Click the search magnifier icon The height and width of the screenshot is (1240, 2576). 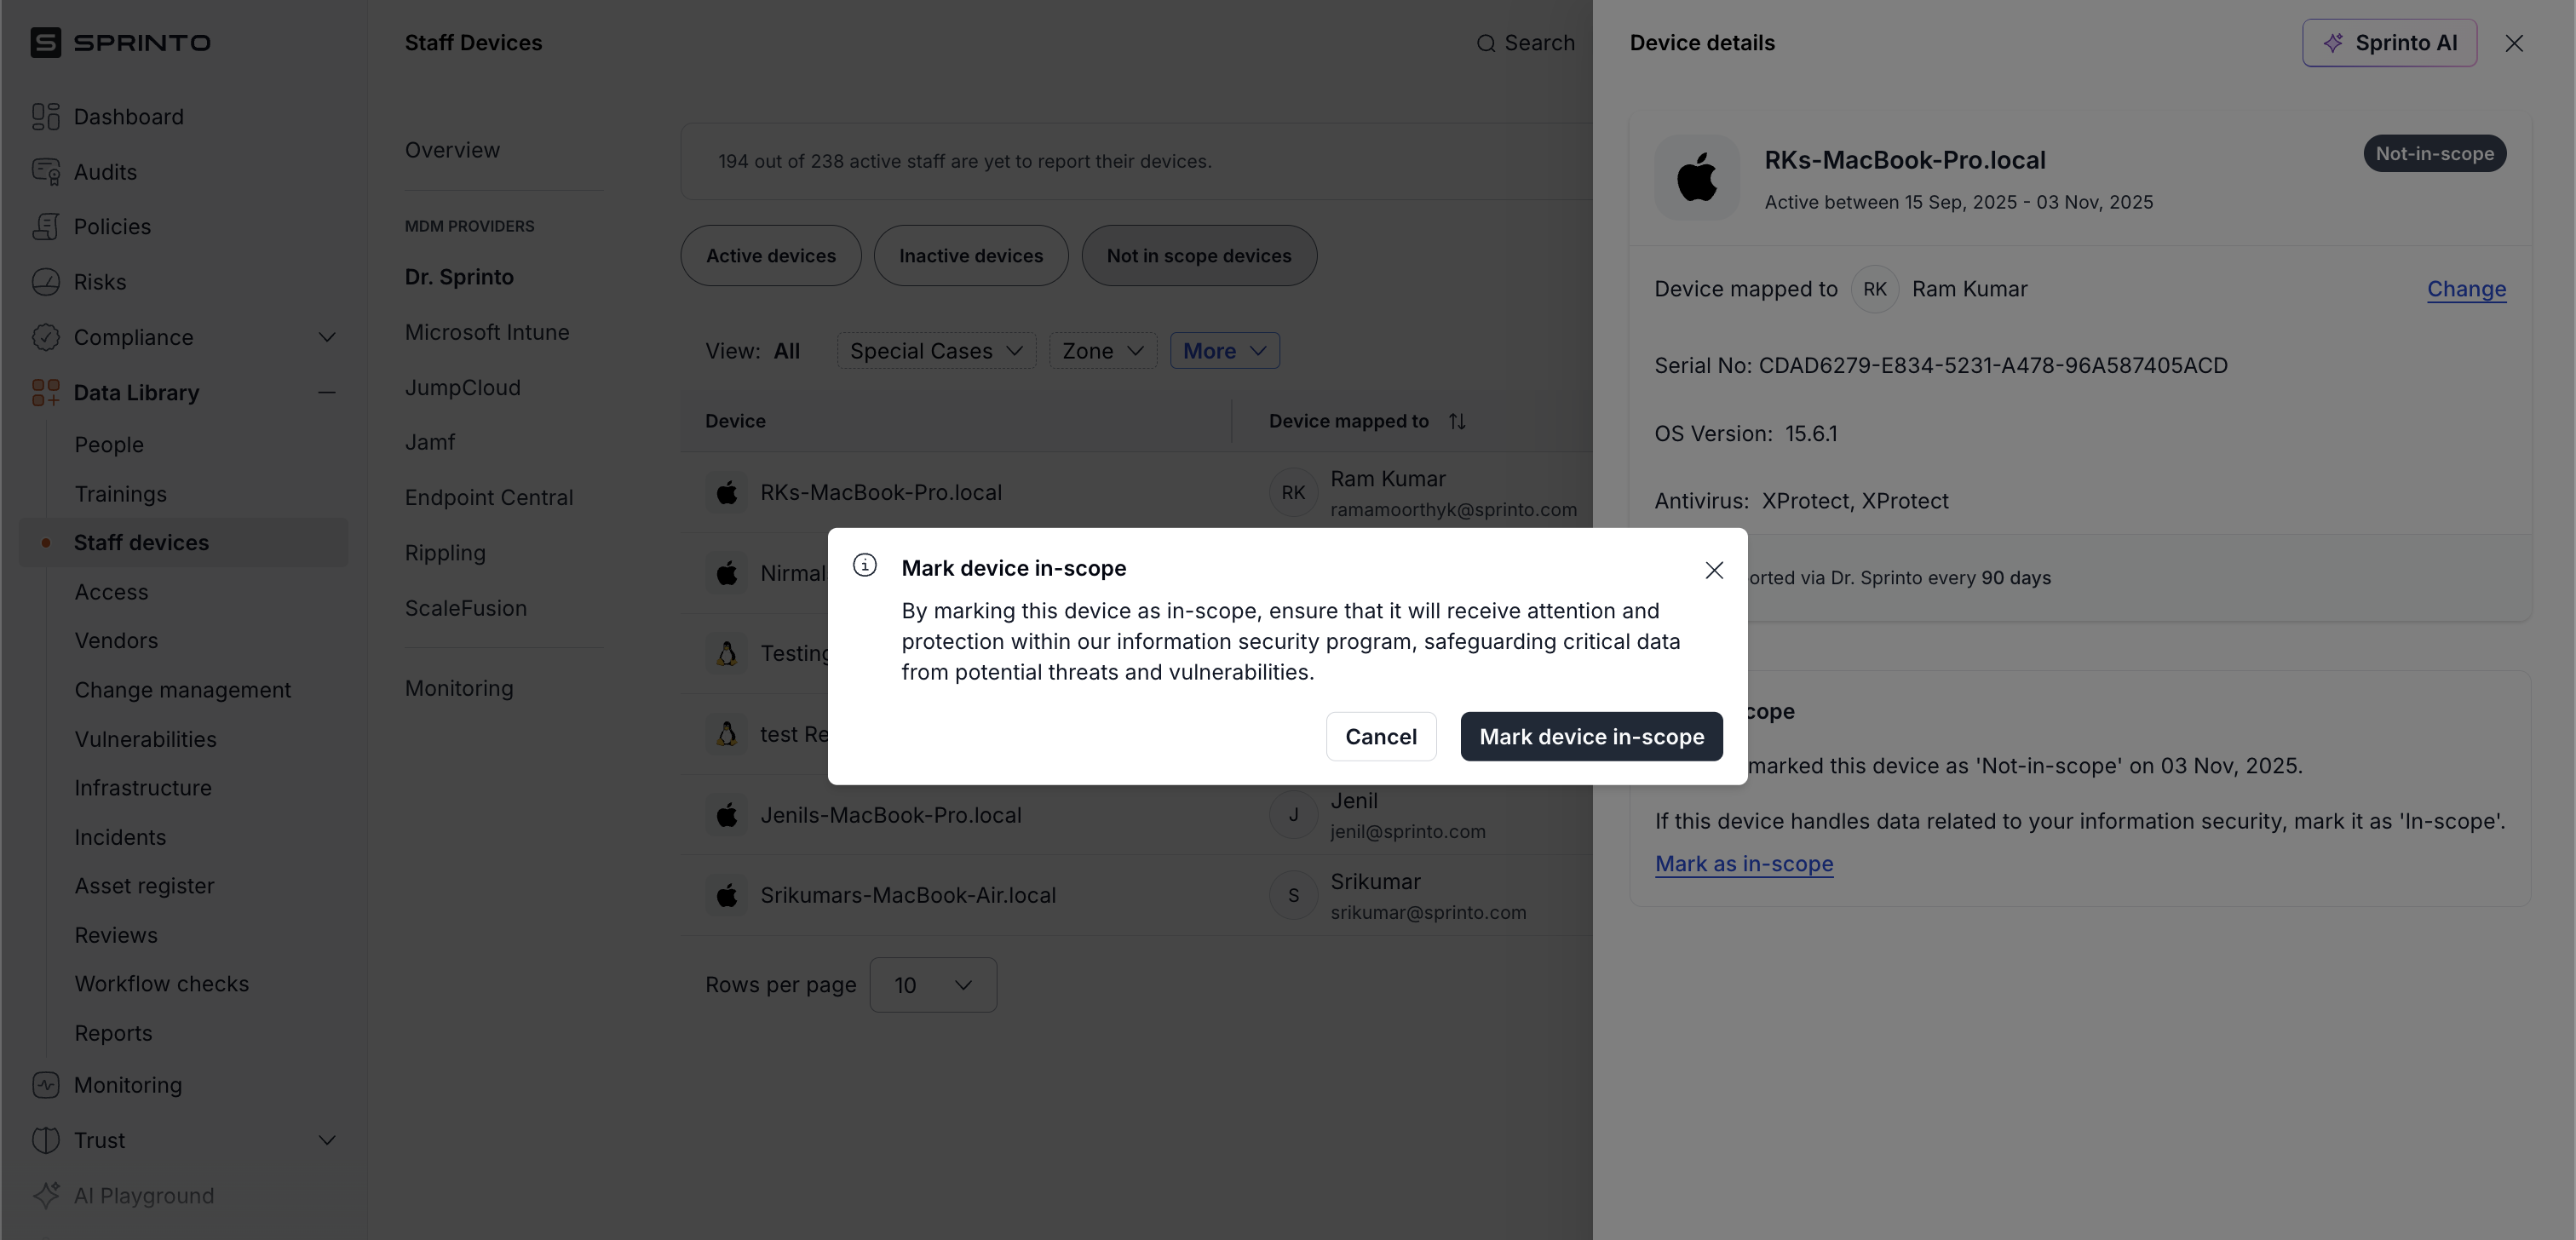[1486, 43]
